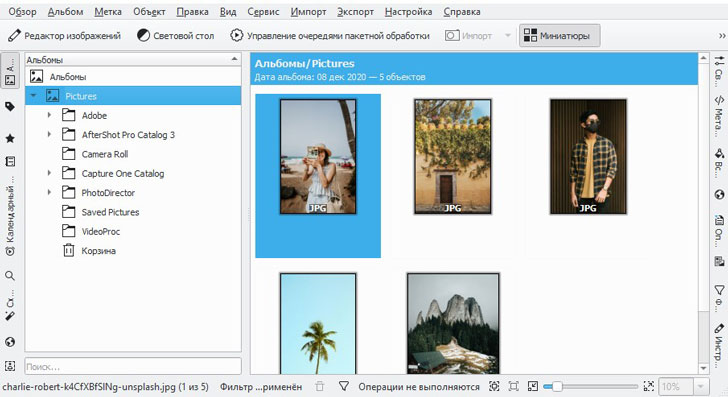This screenshot has width=728, height=397.
Task: Click the decrease thumbnail size icon
Action: pos(533,386)
